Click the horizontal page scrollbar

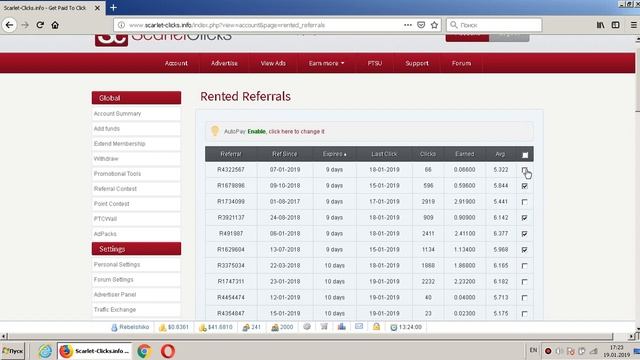pyautogui.click(x=310, y=336)
